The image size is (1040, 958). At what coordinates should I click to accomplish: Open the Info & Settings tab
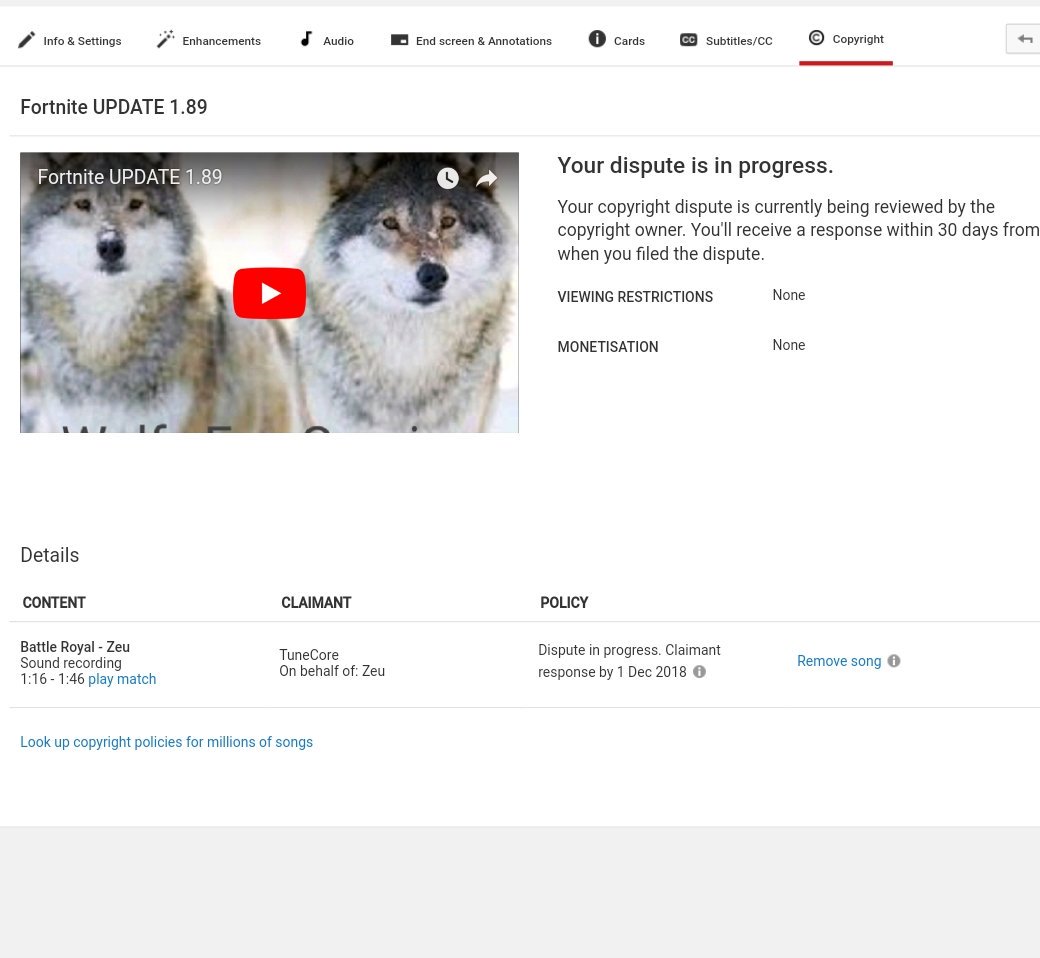tap(70, 40)
